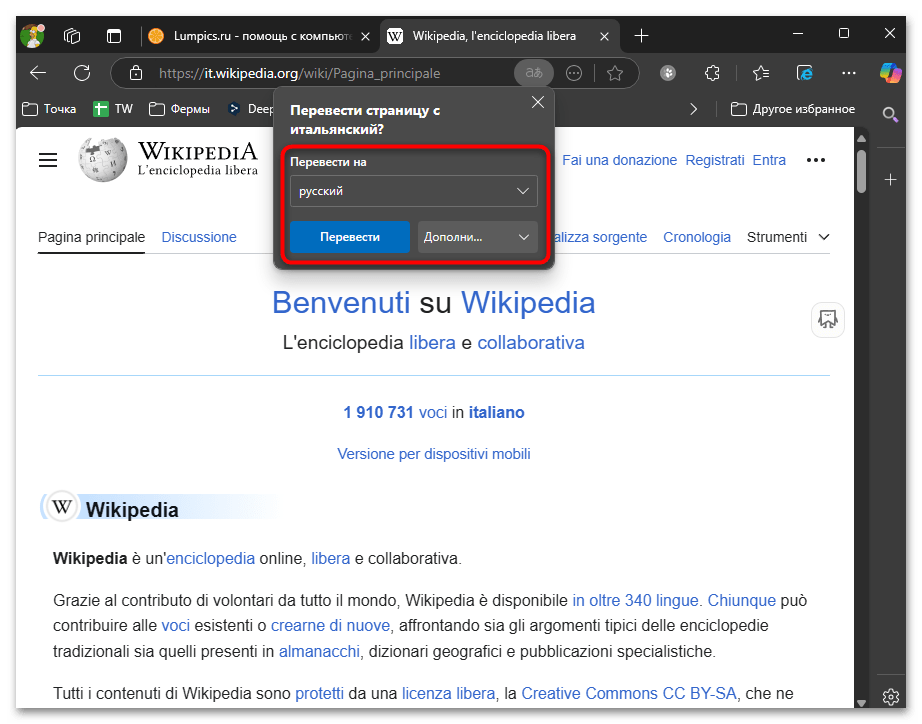Click the Registrati link

pyautogui.click(x=714, y=160)
